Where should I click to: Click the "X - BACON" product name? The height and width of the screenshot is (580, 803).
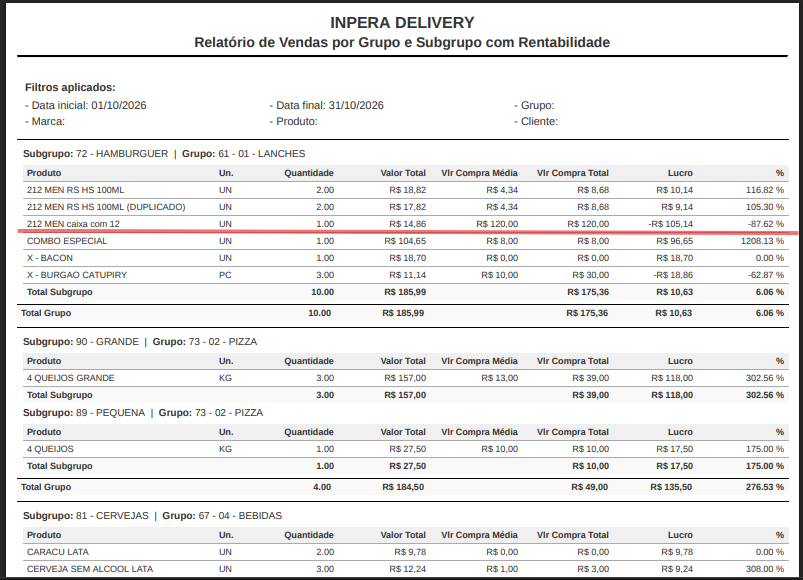pos(50,258)
